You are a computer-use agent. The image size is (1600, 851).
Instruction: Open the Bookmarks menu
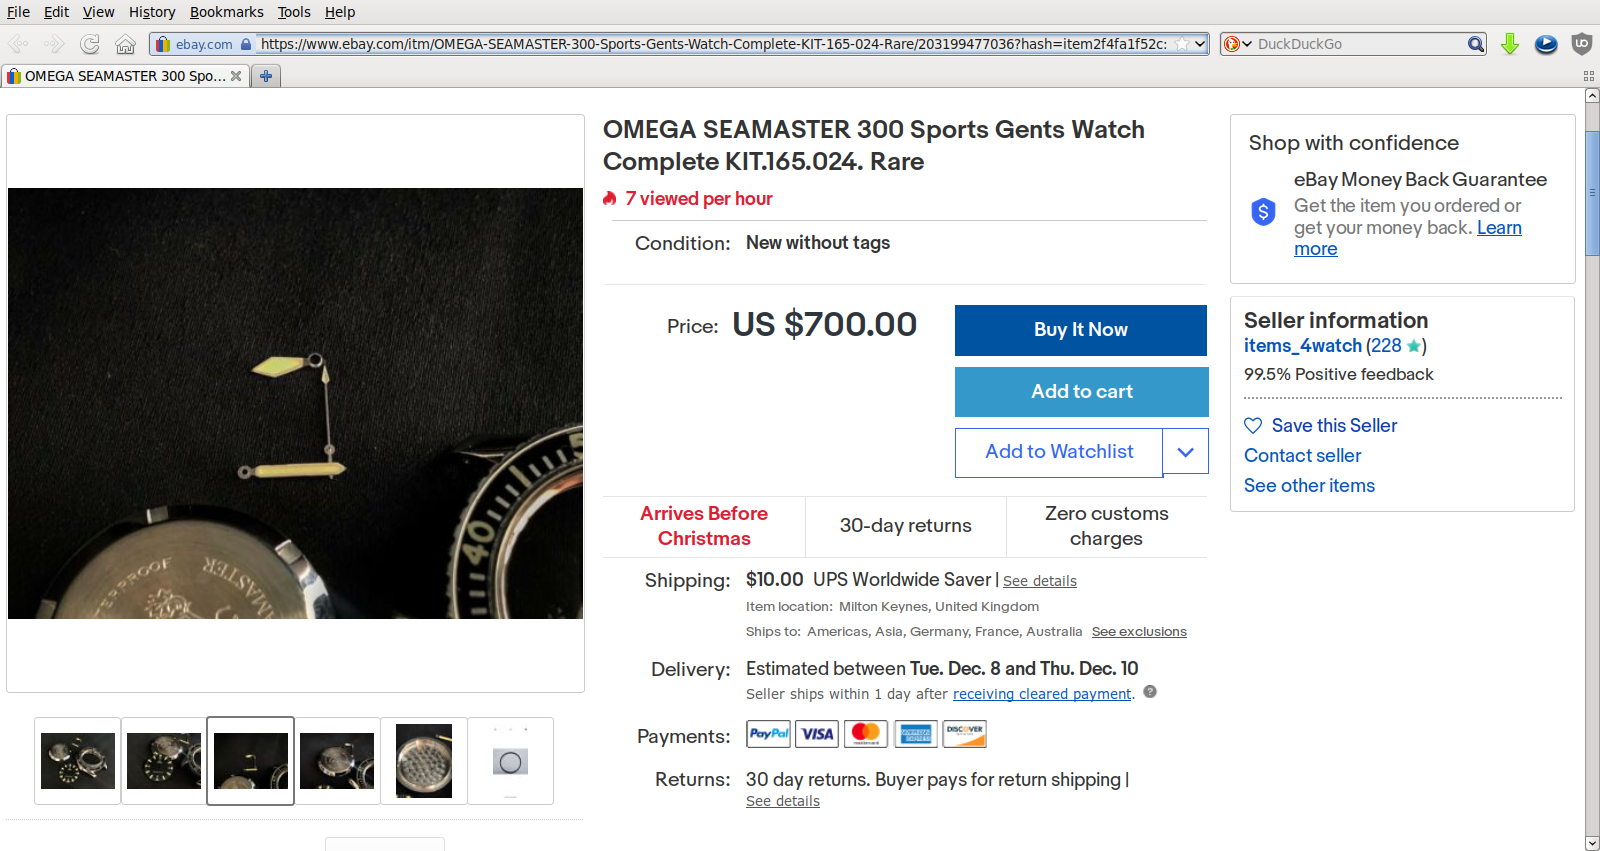coord(226,12)
